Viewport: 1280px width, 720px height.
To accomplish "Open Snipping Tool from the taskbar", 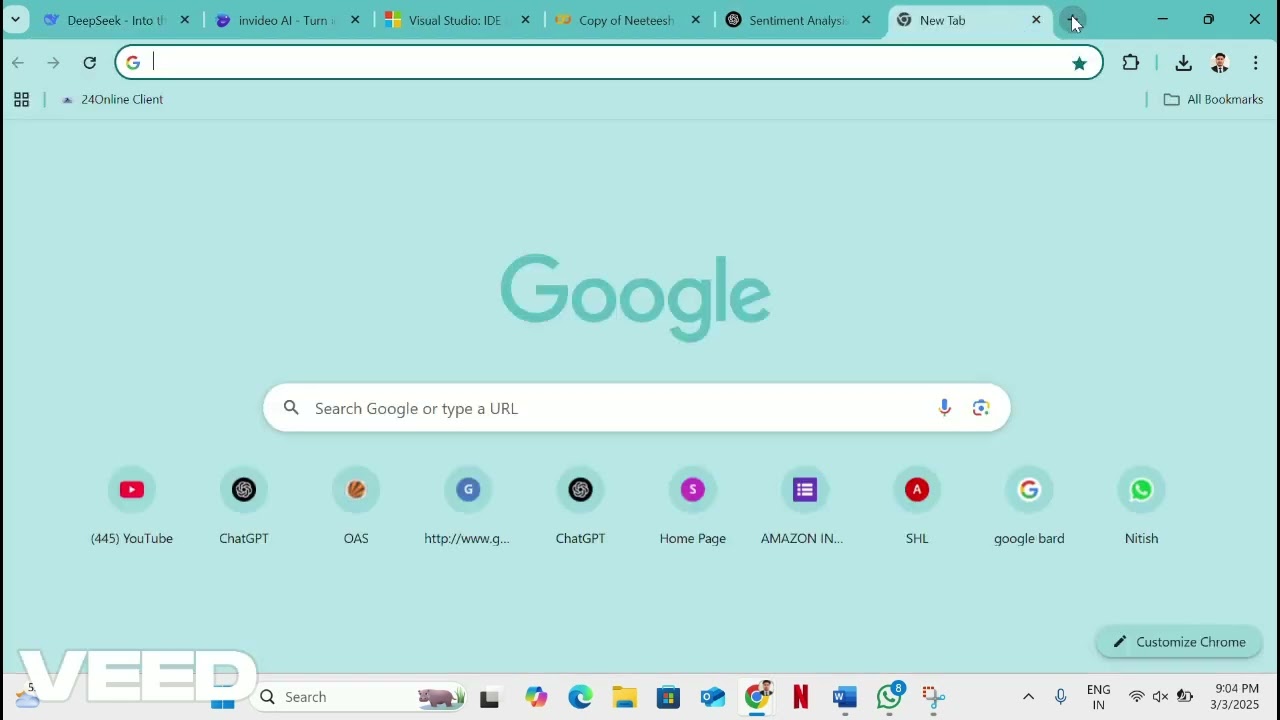I will click(x=934, y=697).
